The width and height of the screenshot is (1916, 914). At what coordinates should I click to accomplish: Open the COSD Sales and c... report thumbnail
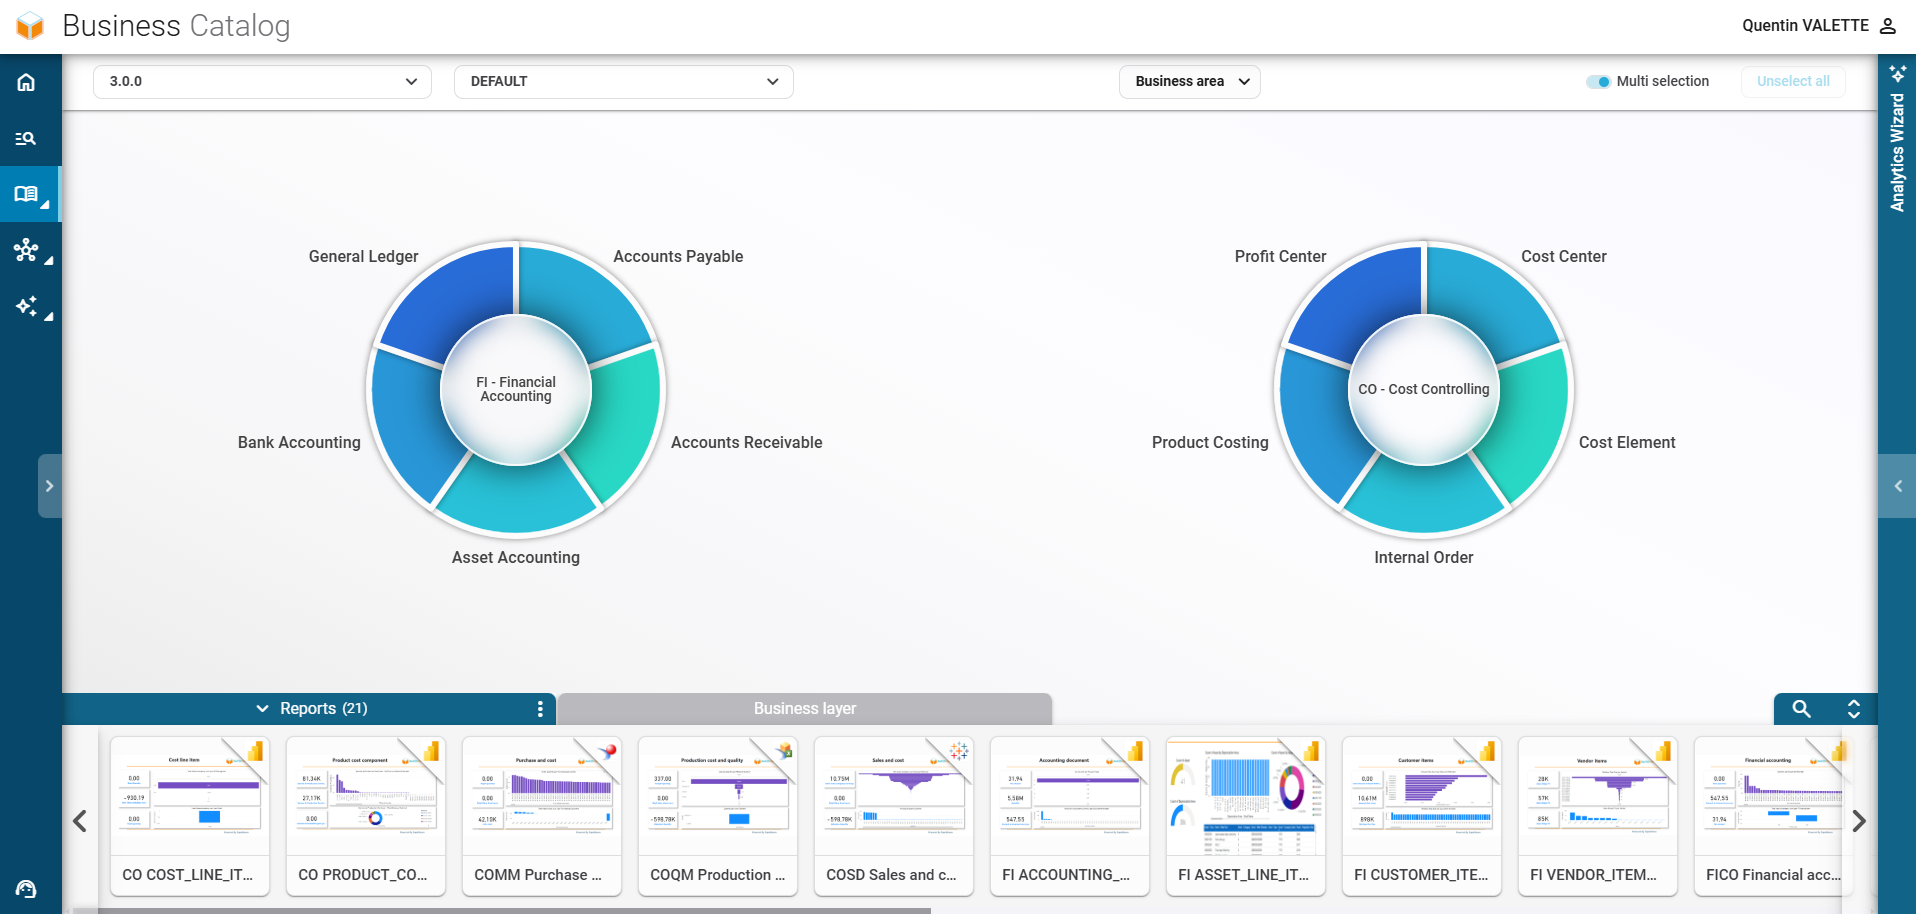(894, 816)
